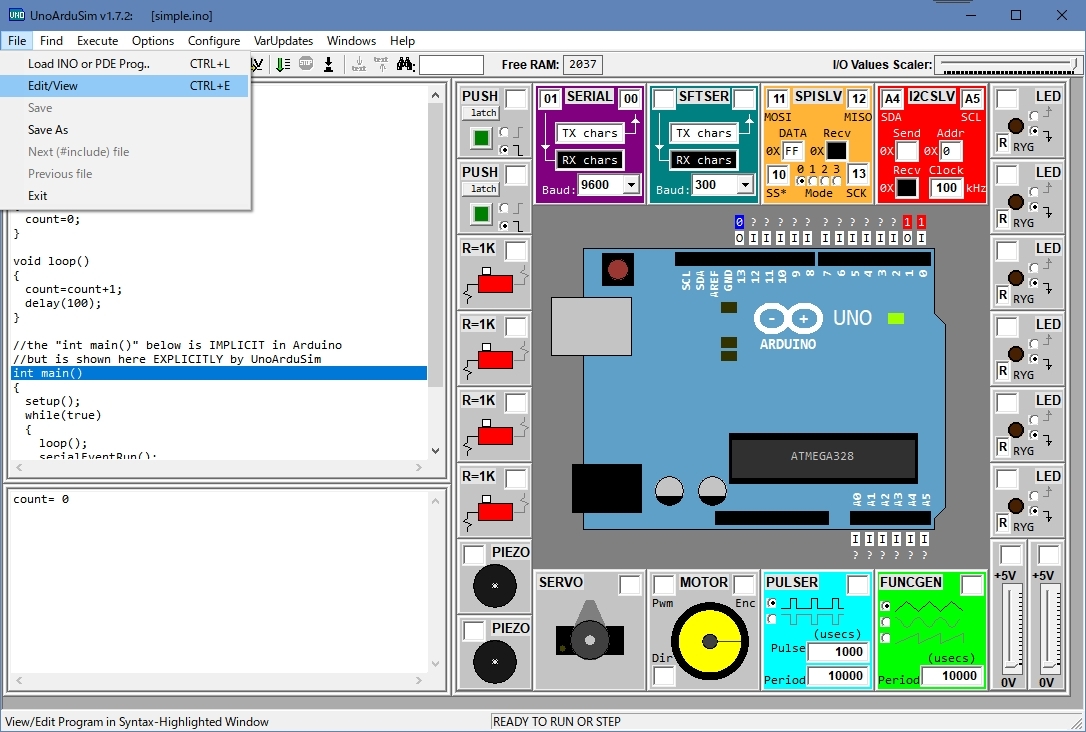Open the Execute menu

pos(98,41)
